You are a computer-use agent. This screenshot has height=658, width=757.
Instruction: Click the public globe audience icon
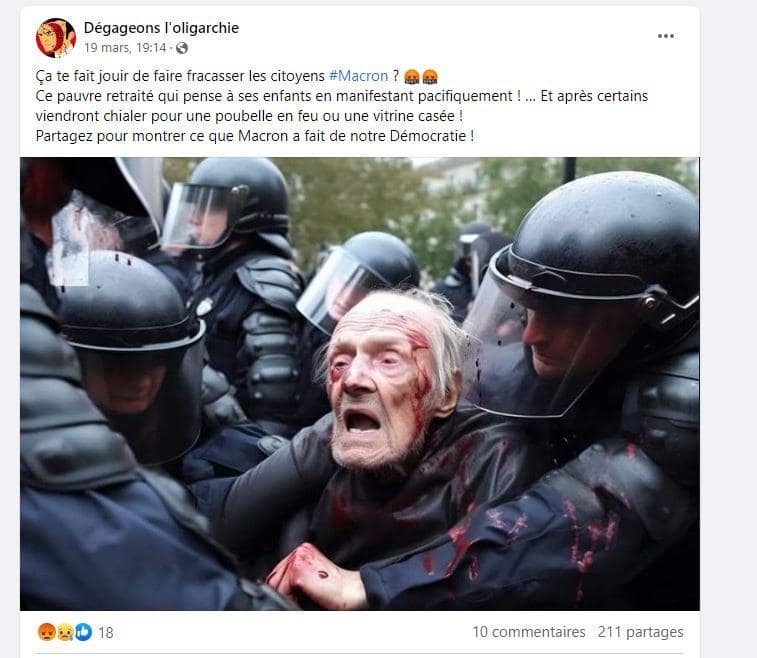[x=182, y=48]
